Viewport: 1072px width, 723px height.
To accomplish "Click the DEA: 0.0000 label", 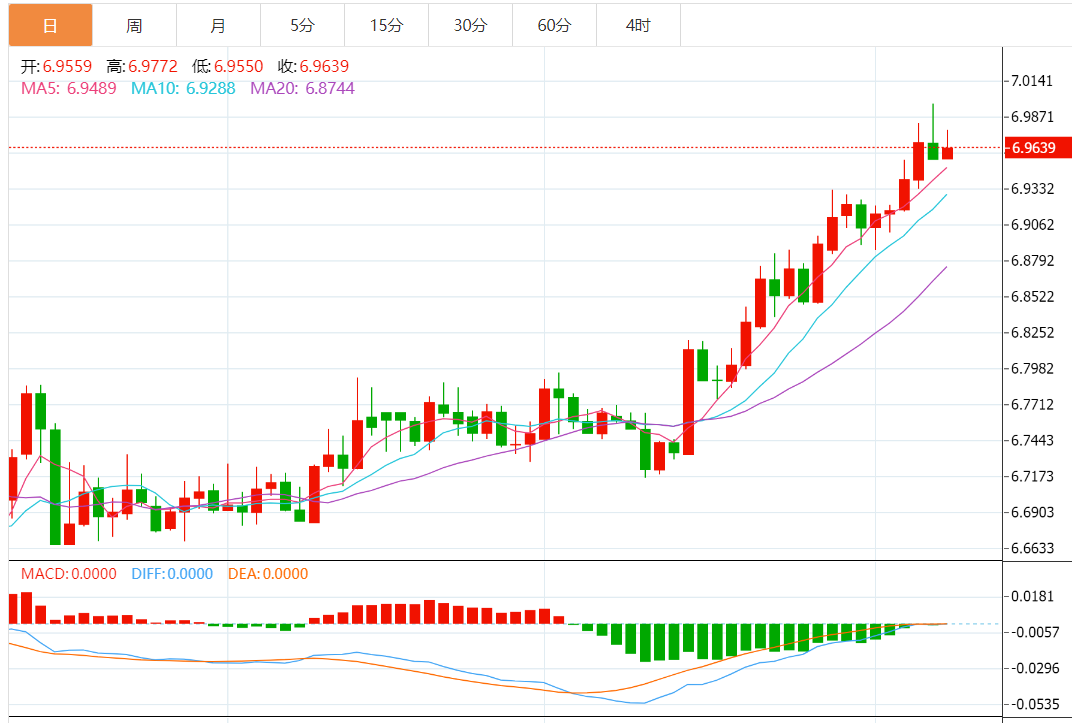I will click(x=268, y=573).
